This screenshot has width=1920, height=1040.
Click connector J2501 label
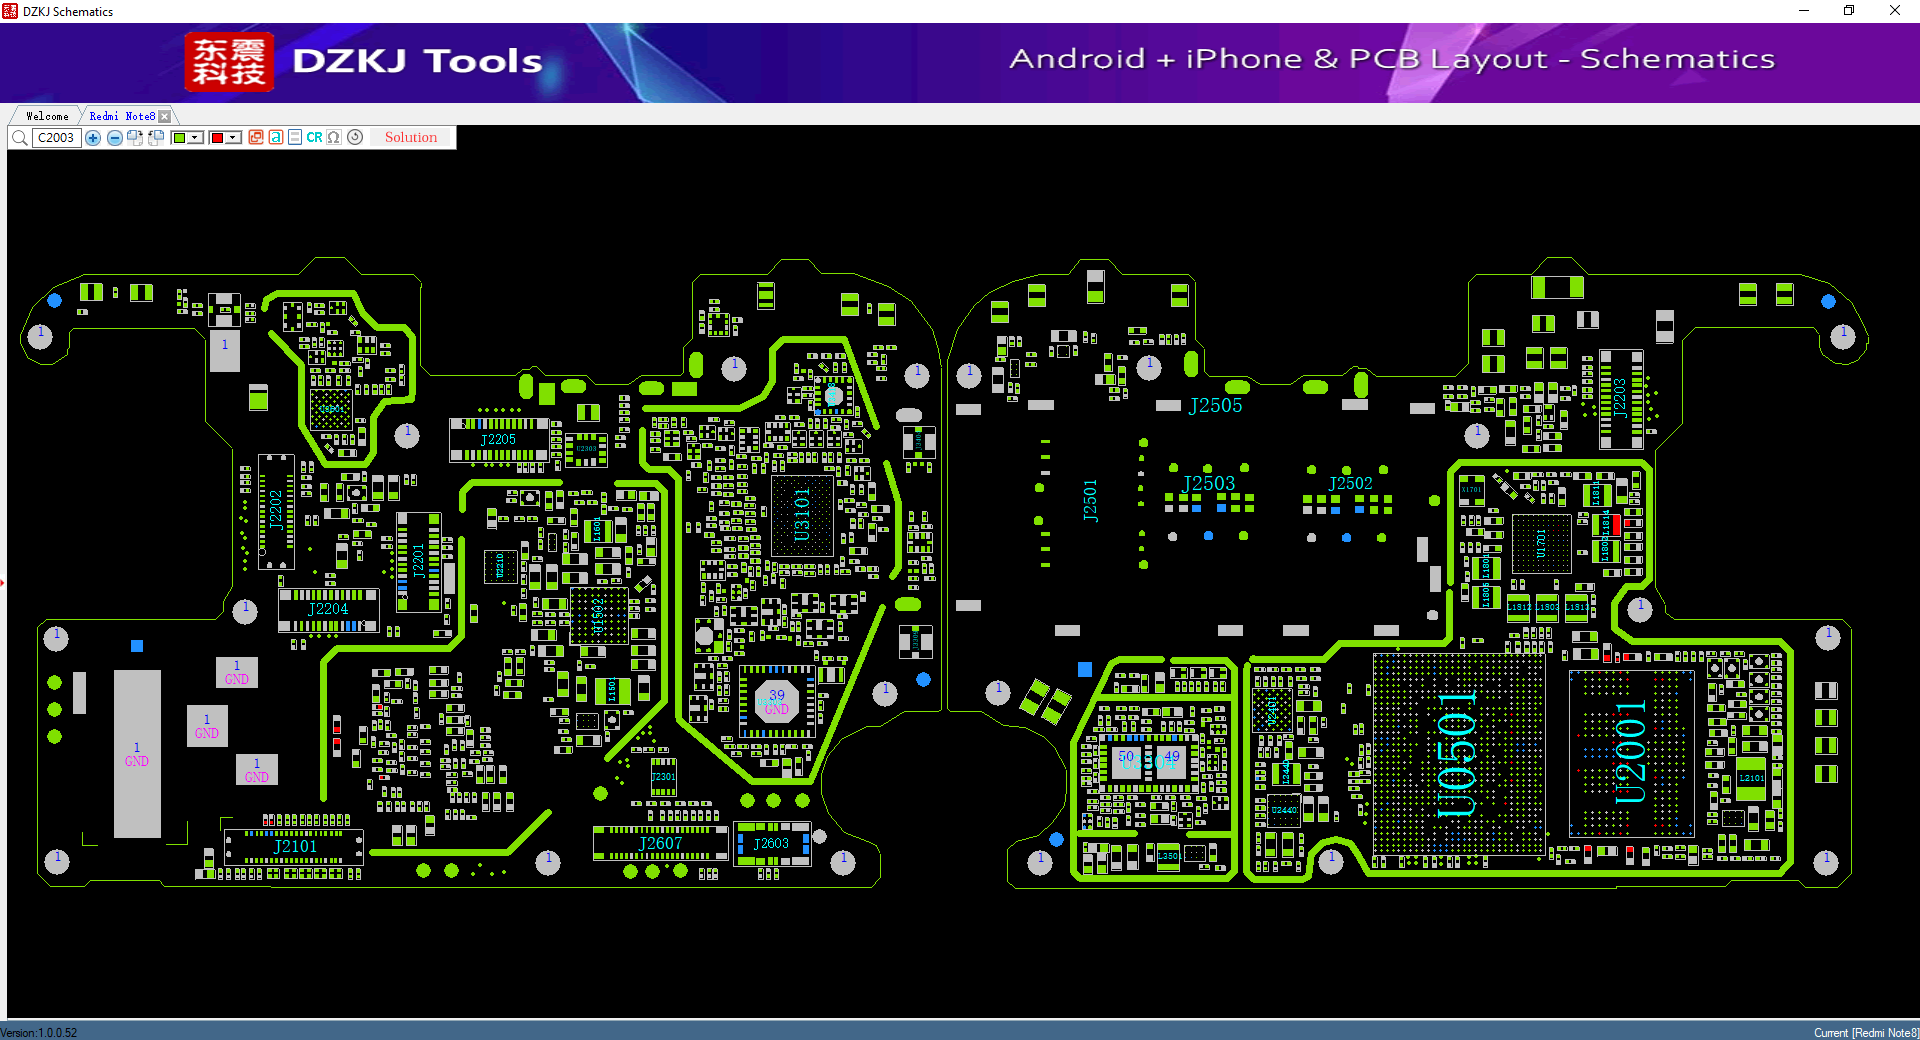(1090, 501)
